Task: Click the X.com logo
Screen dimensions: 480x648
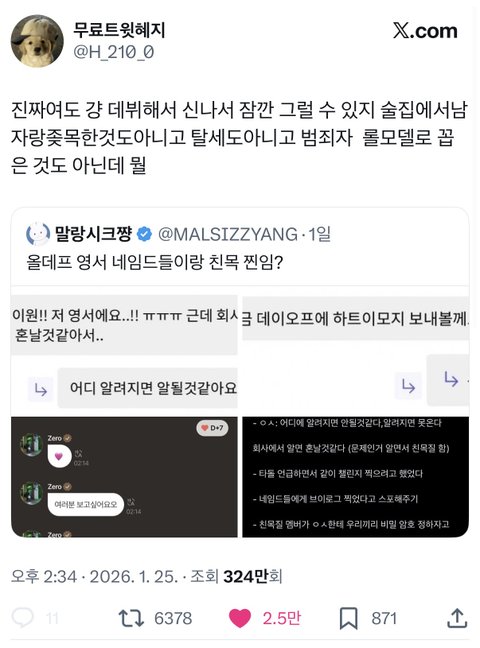Action: 425,31
